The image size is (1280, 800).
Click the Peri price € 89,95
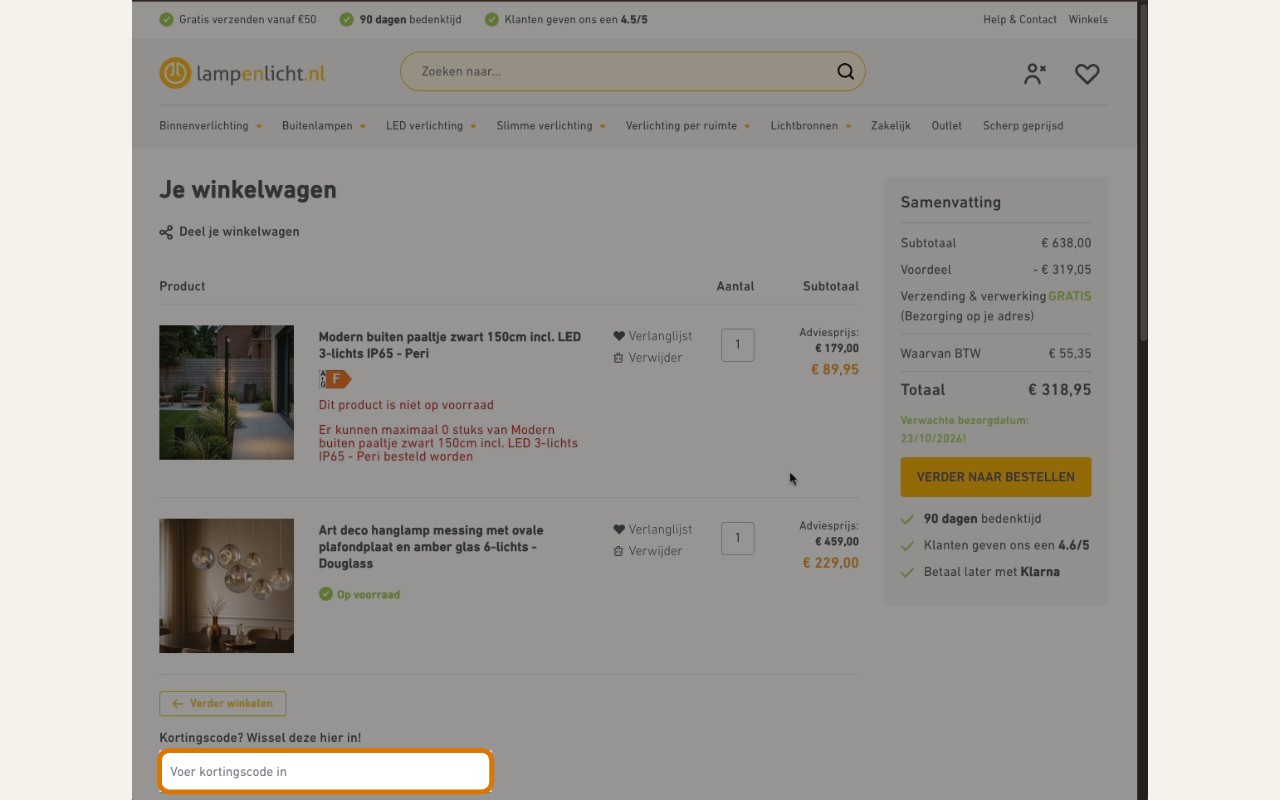(x=835, y=369)
